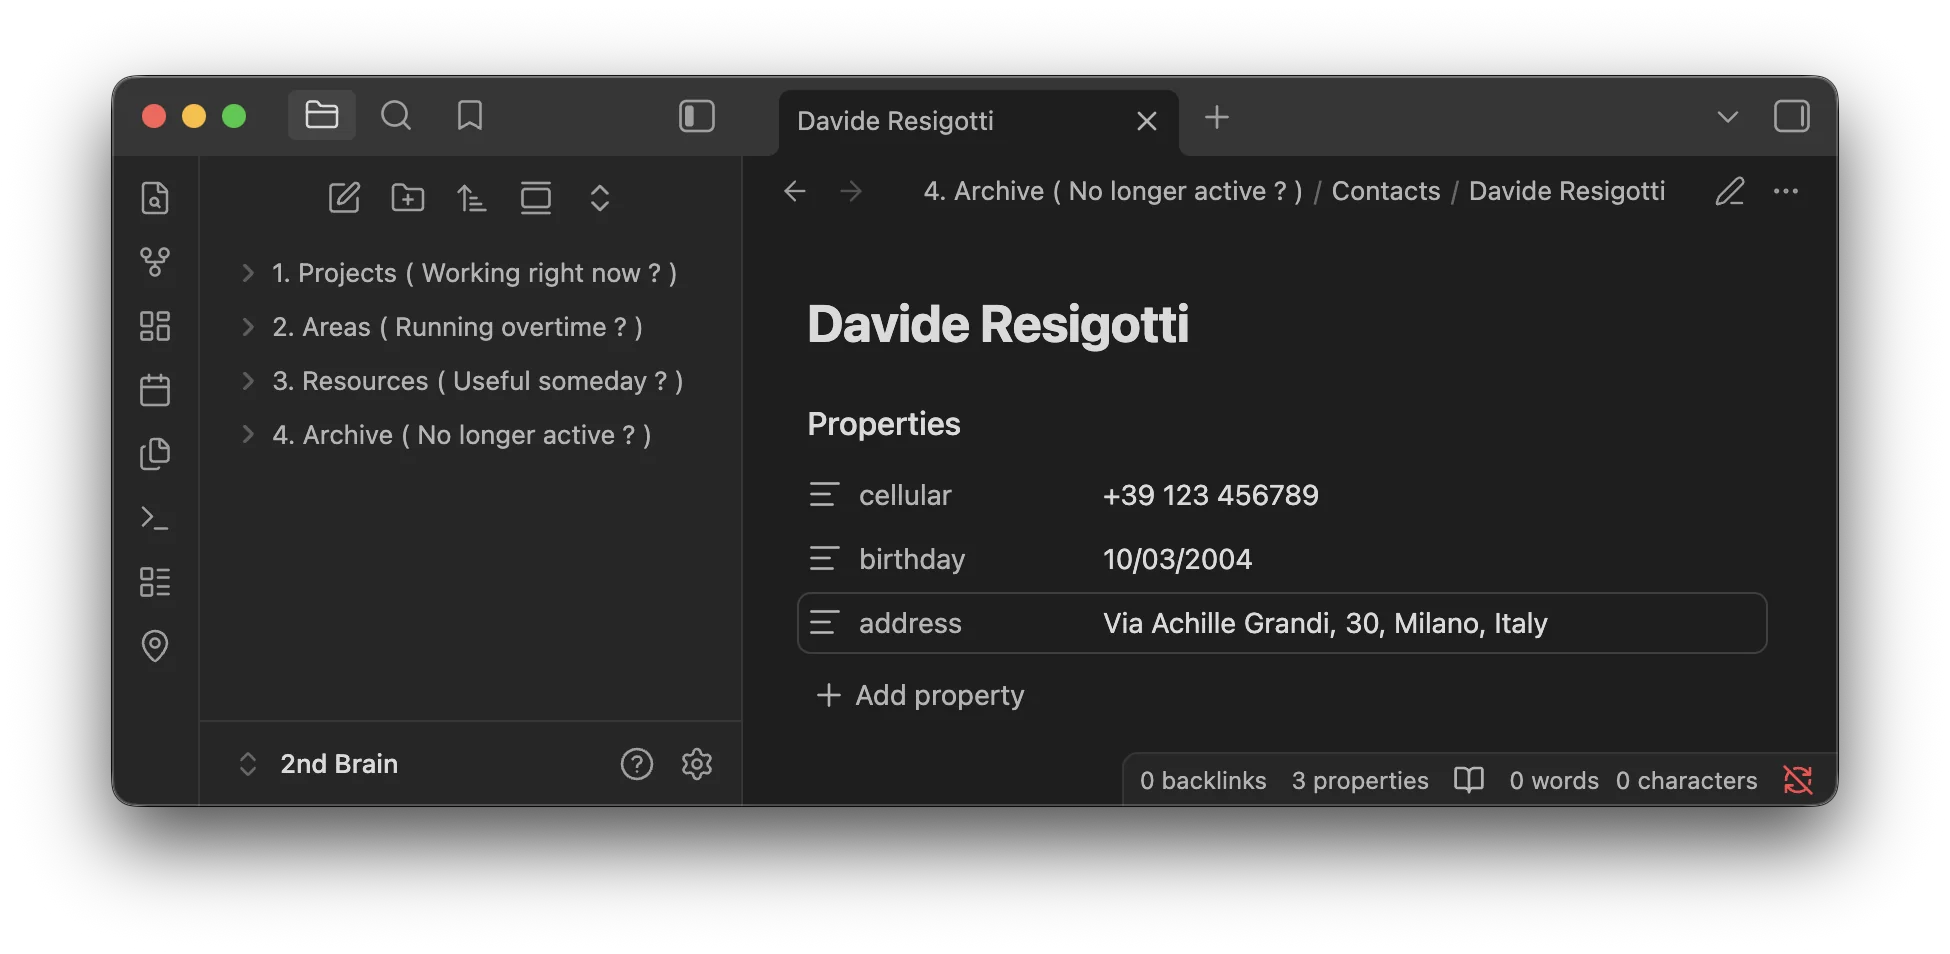
Task: Open help via question mark icon
Action: [637, 764]
